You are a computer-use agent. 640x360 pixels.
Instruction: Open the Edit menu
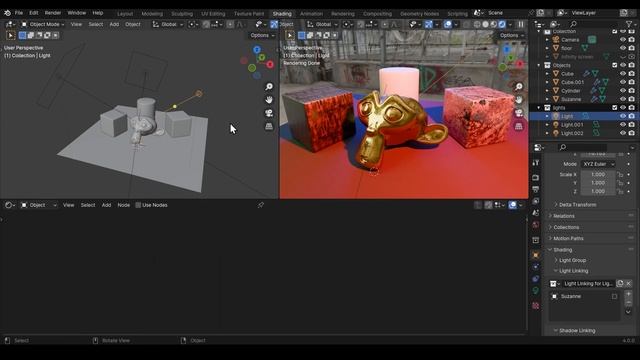click(33, 13)
